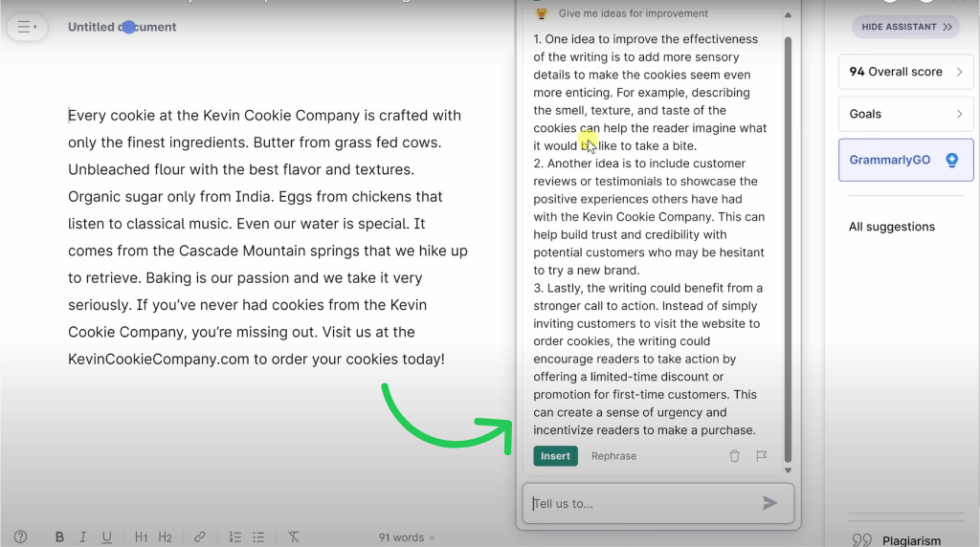This screenshot has height=547, width=980.
Task: Toggle italic formatting
Action: [82, 537]
